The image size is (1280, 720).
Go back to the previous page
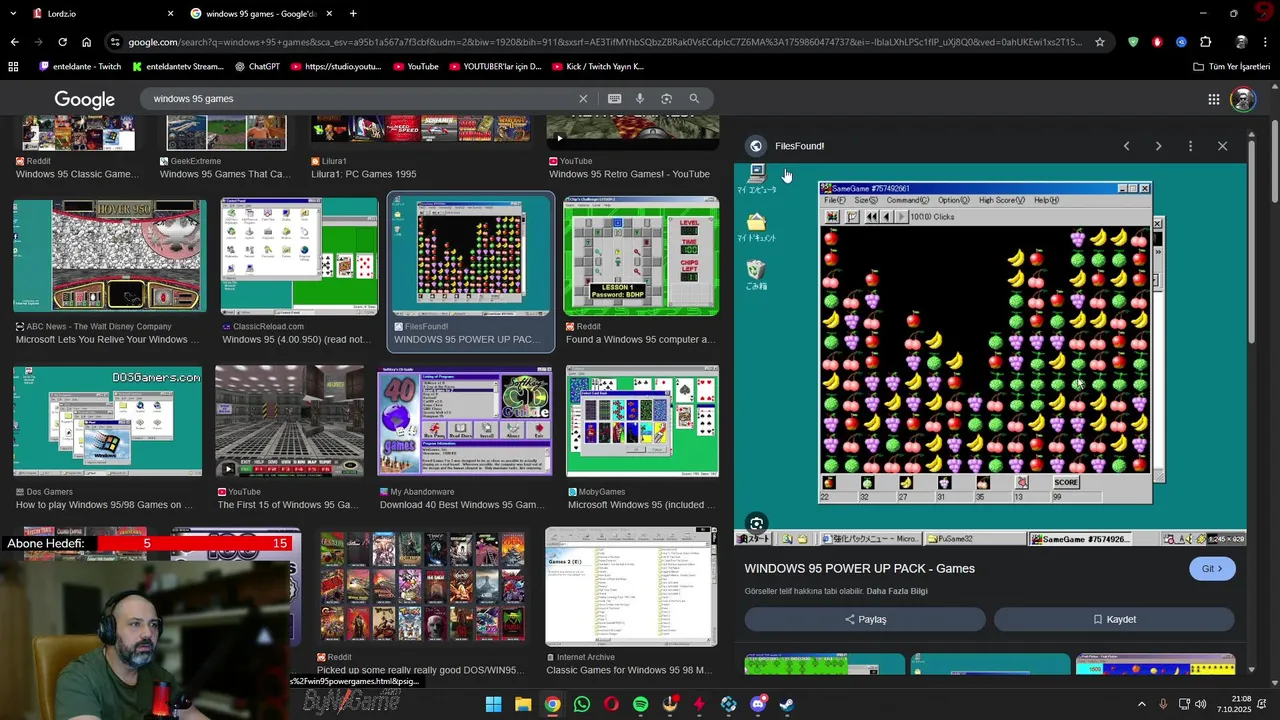click(x=14, y=42)
